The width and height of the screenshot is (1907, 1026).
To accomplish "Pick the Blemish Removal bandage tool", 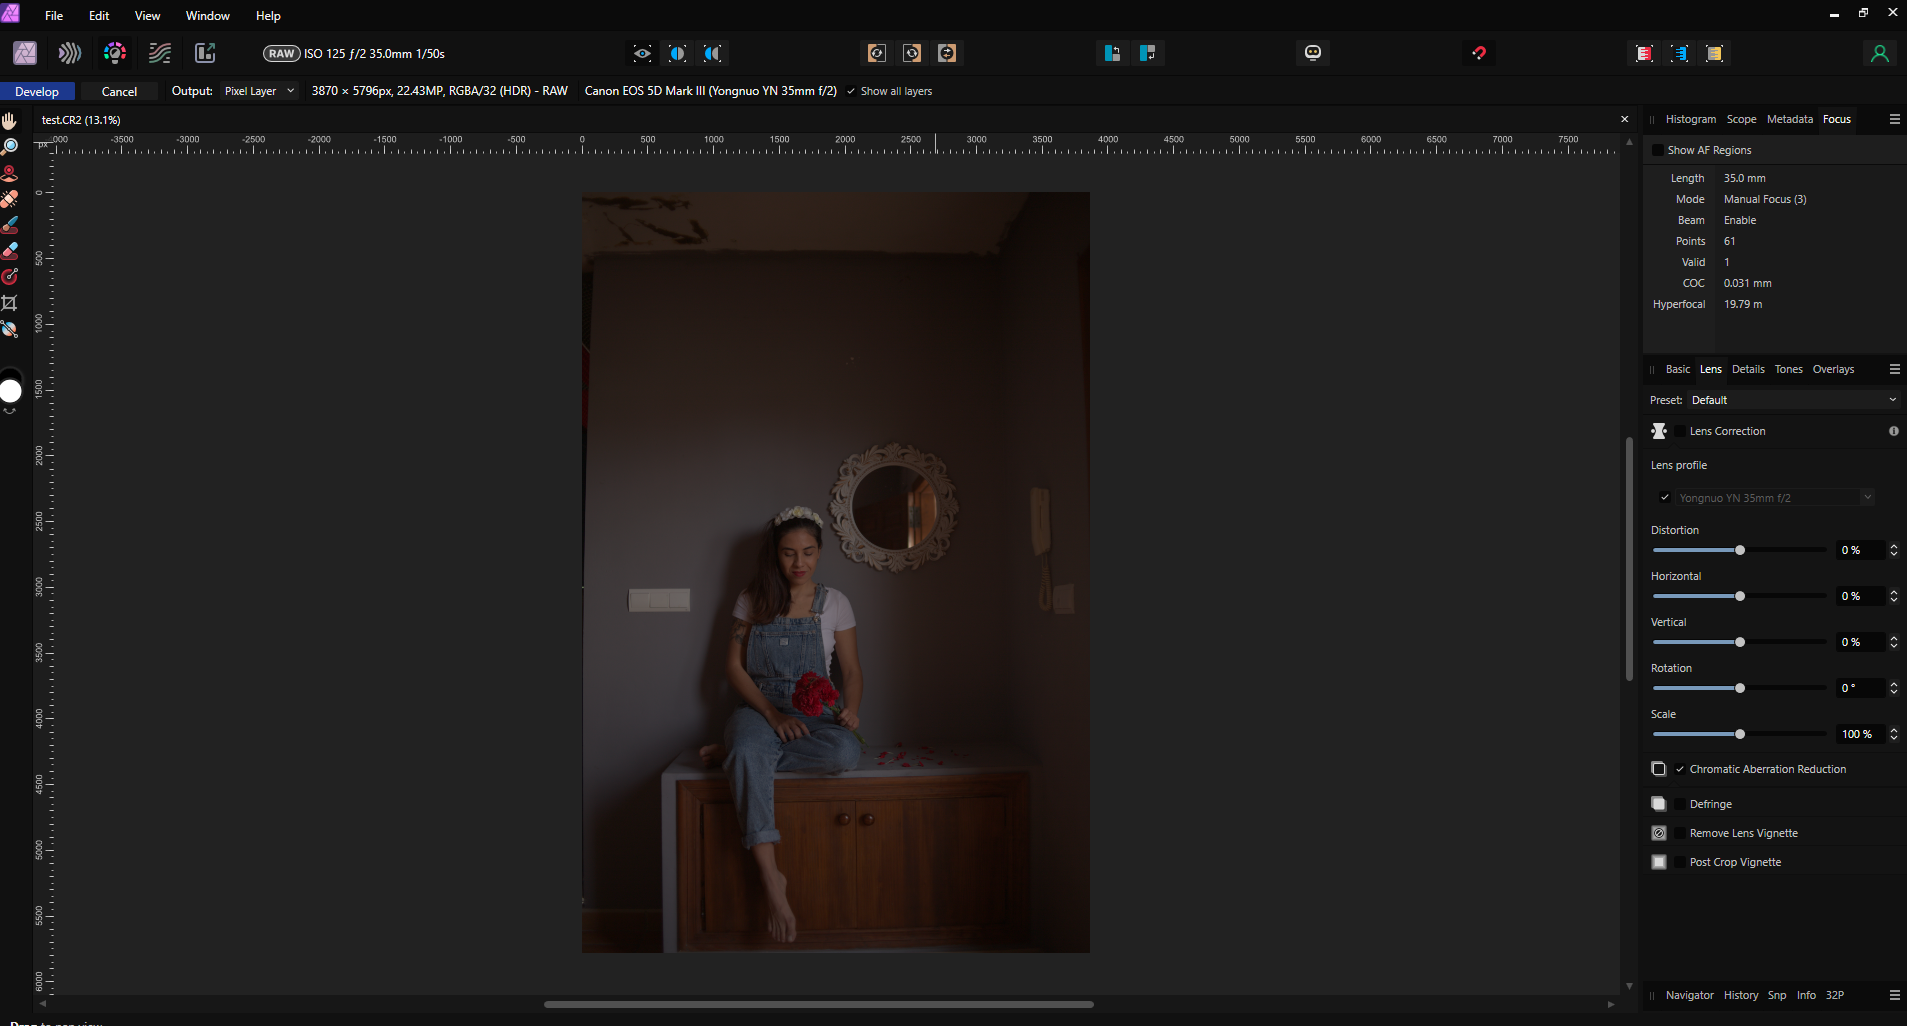I will tap(10, 199).
